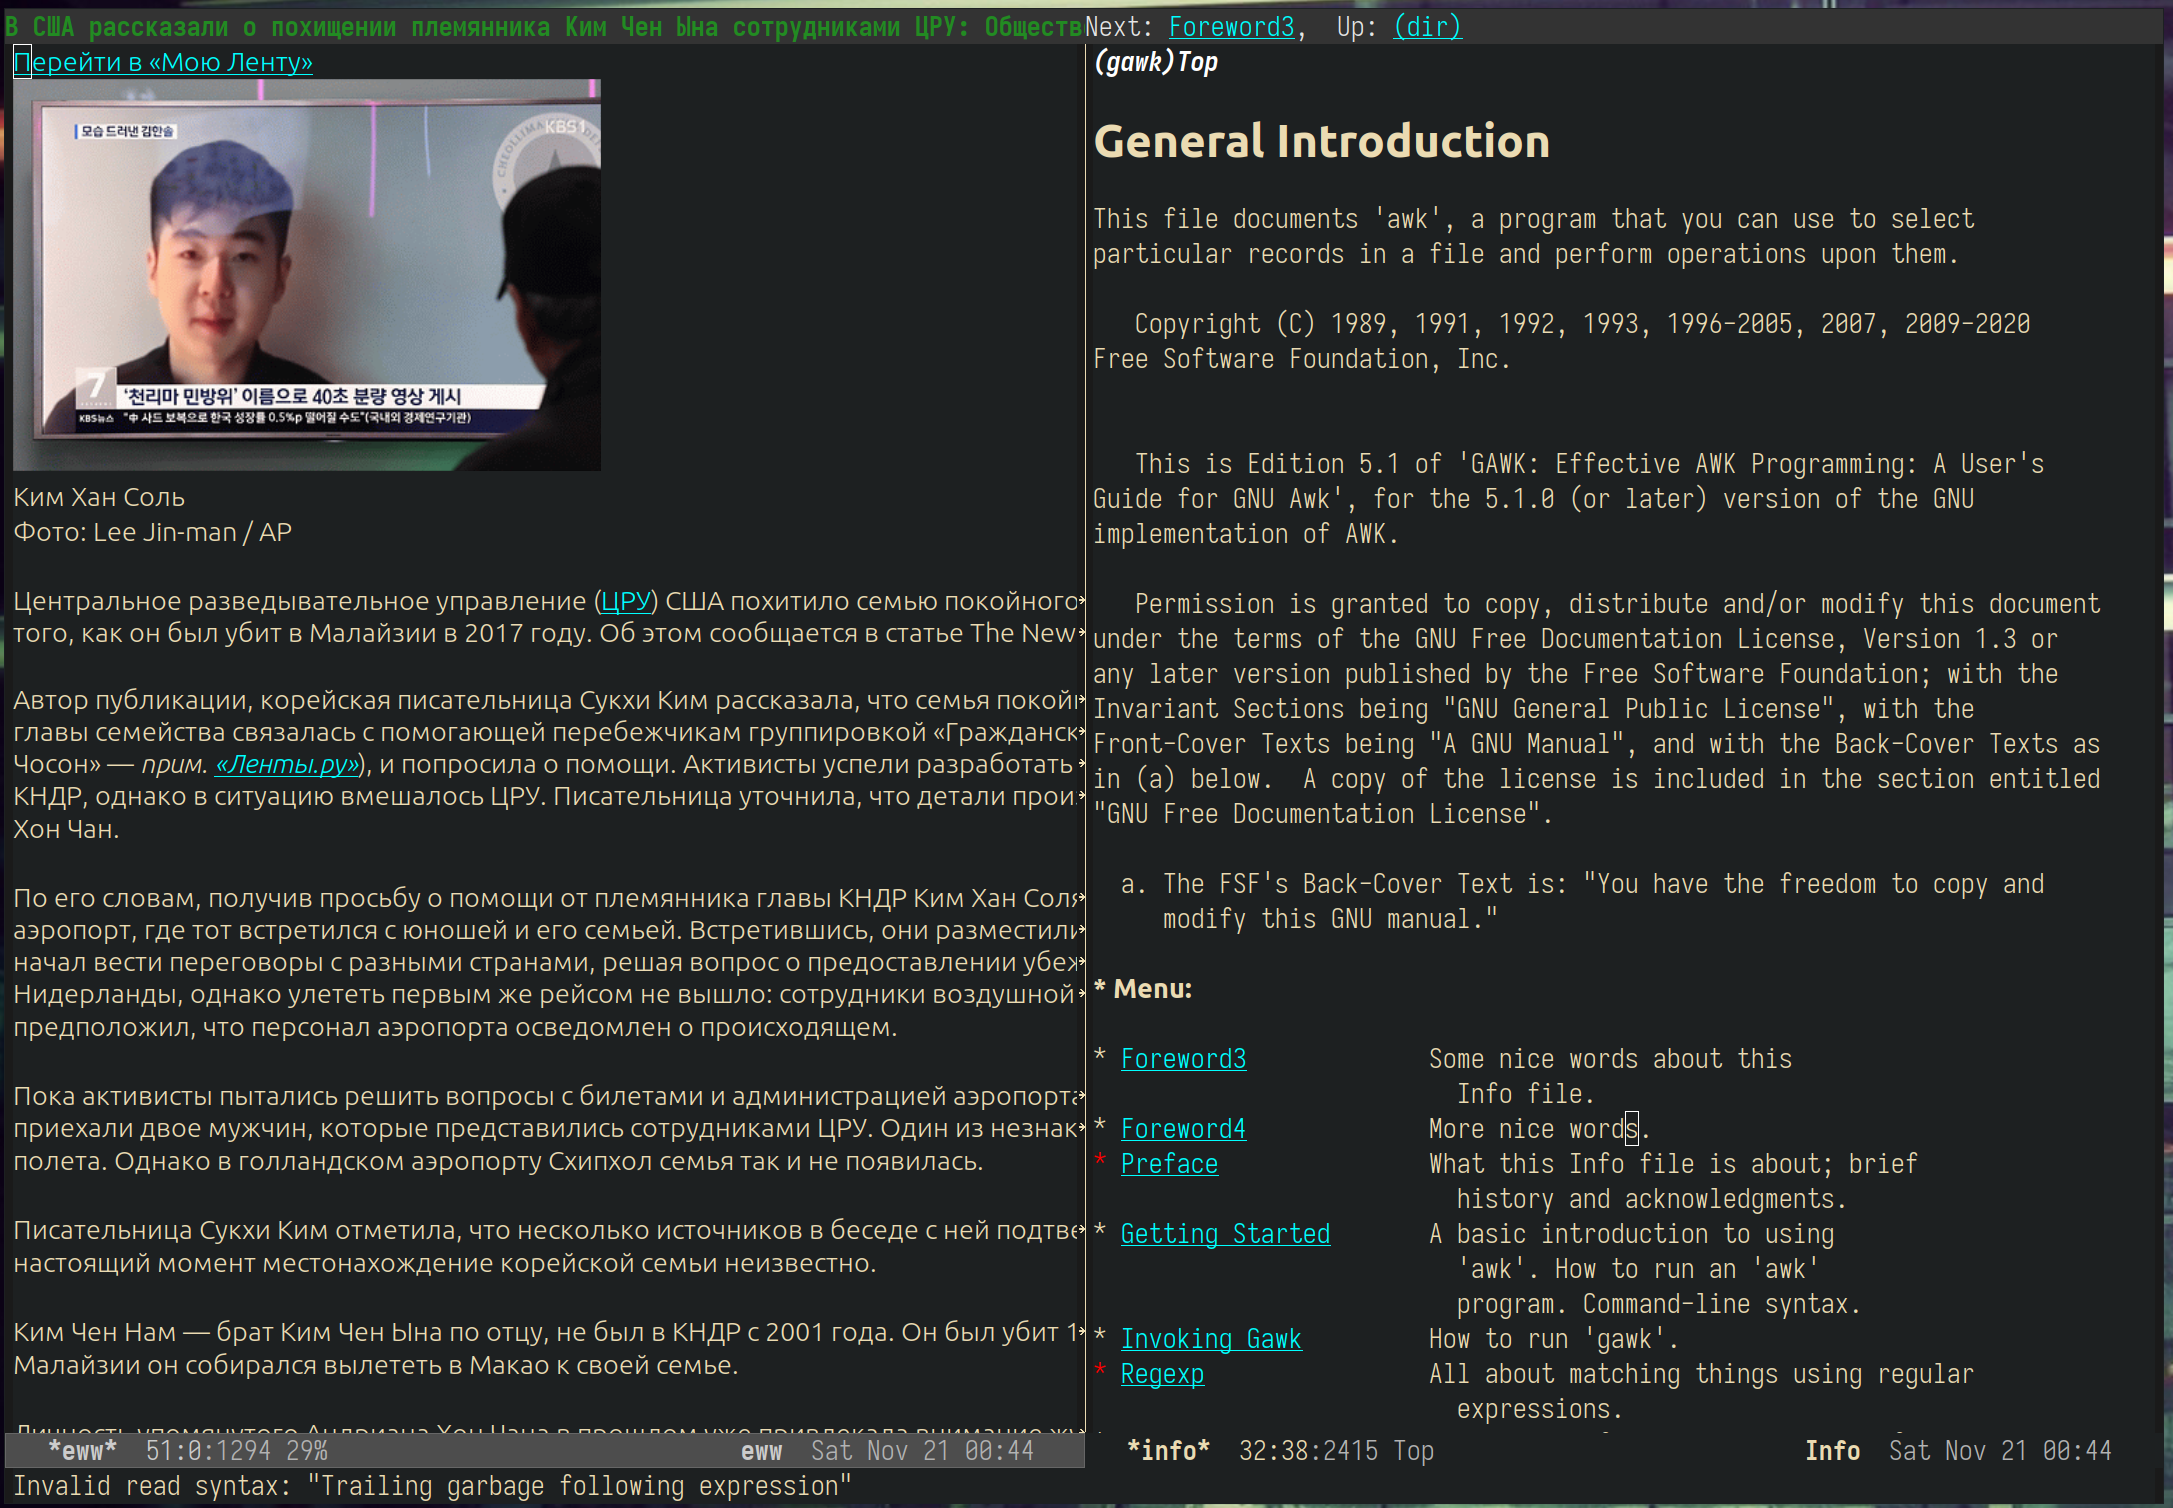
Task: Click the Kim Han Sol news photo
Action: (x=307, y=275)
